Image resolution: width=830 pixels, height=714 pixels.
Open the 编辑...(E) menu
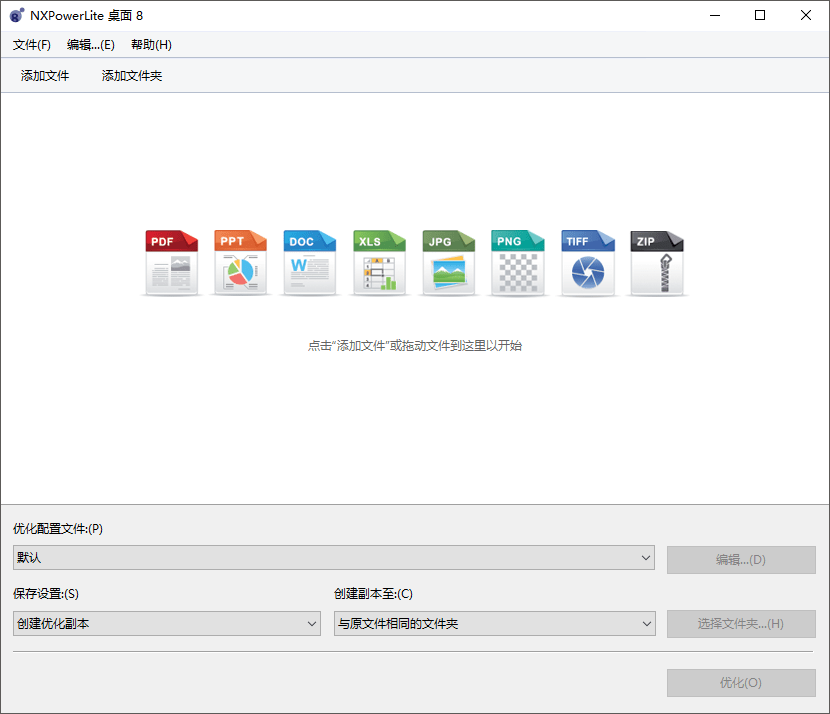pyautogui.click(x=92, y=44)
